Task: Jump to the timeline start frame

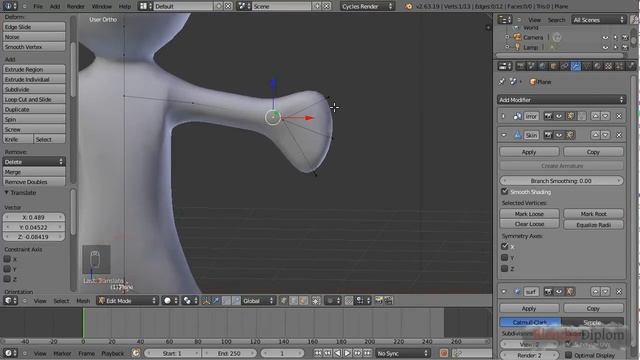Action: pyautogui.click(x=318, y=353)
